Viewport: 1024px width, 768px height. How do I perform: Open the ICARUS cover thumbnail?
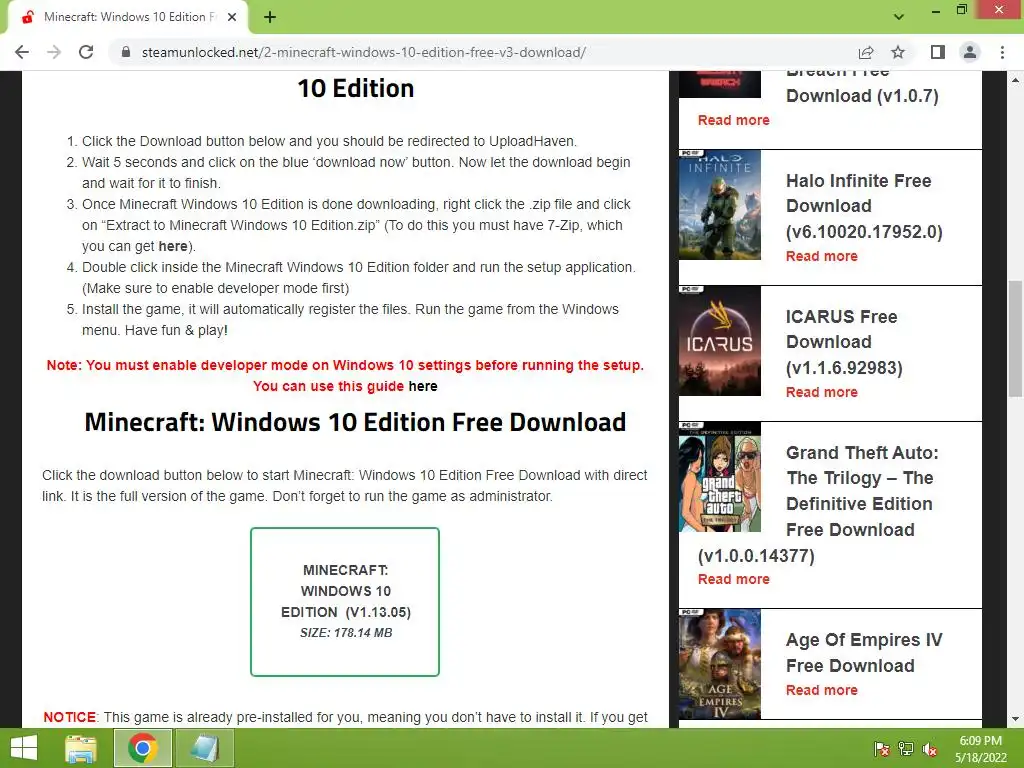[720, 341]
